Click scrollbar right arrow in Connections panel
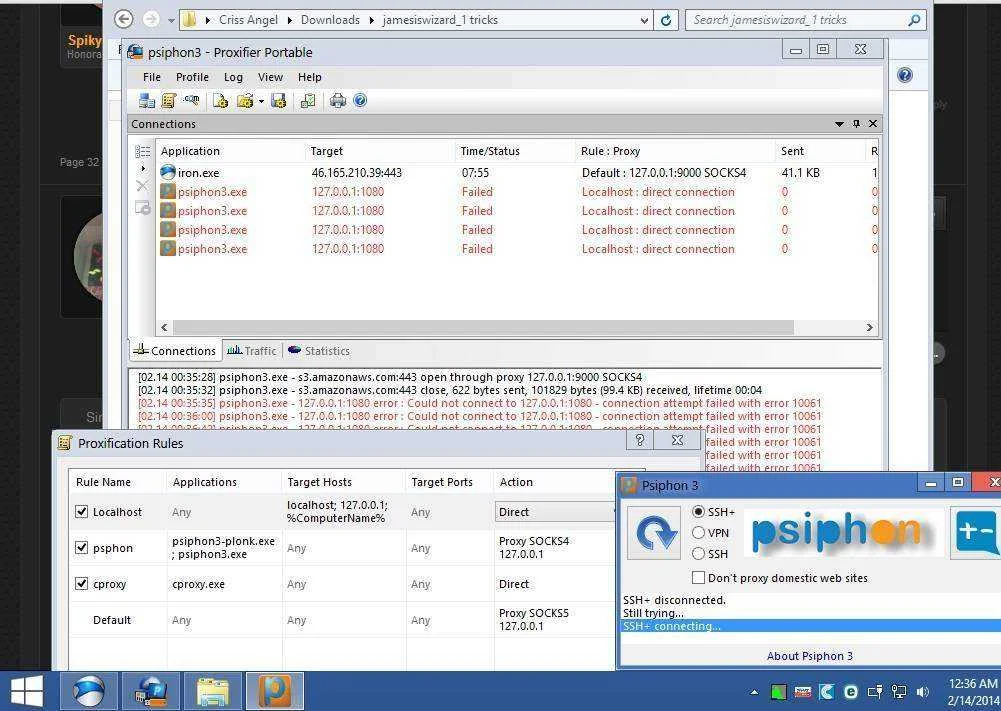 pyautogui.click(x=869, y=327)
